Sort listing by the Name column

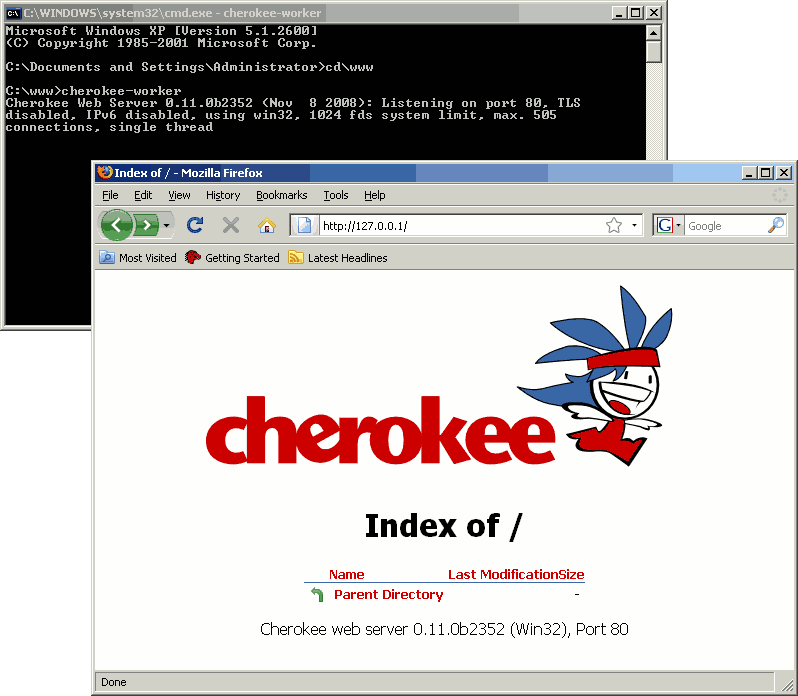tap(346, 574)
